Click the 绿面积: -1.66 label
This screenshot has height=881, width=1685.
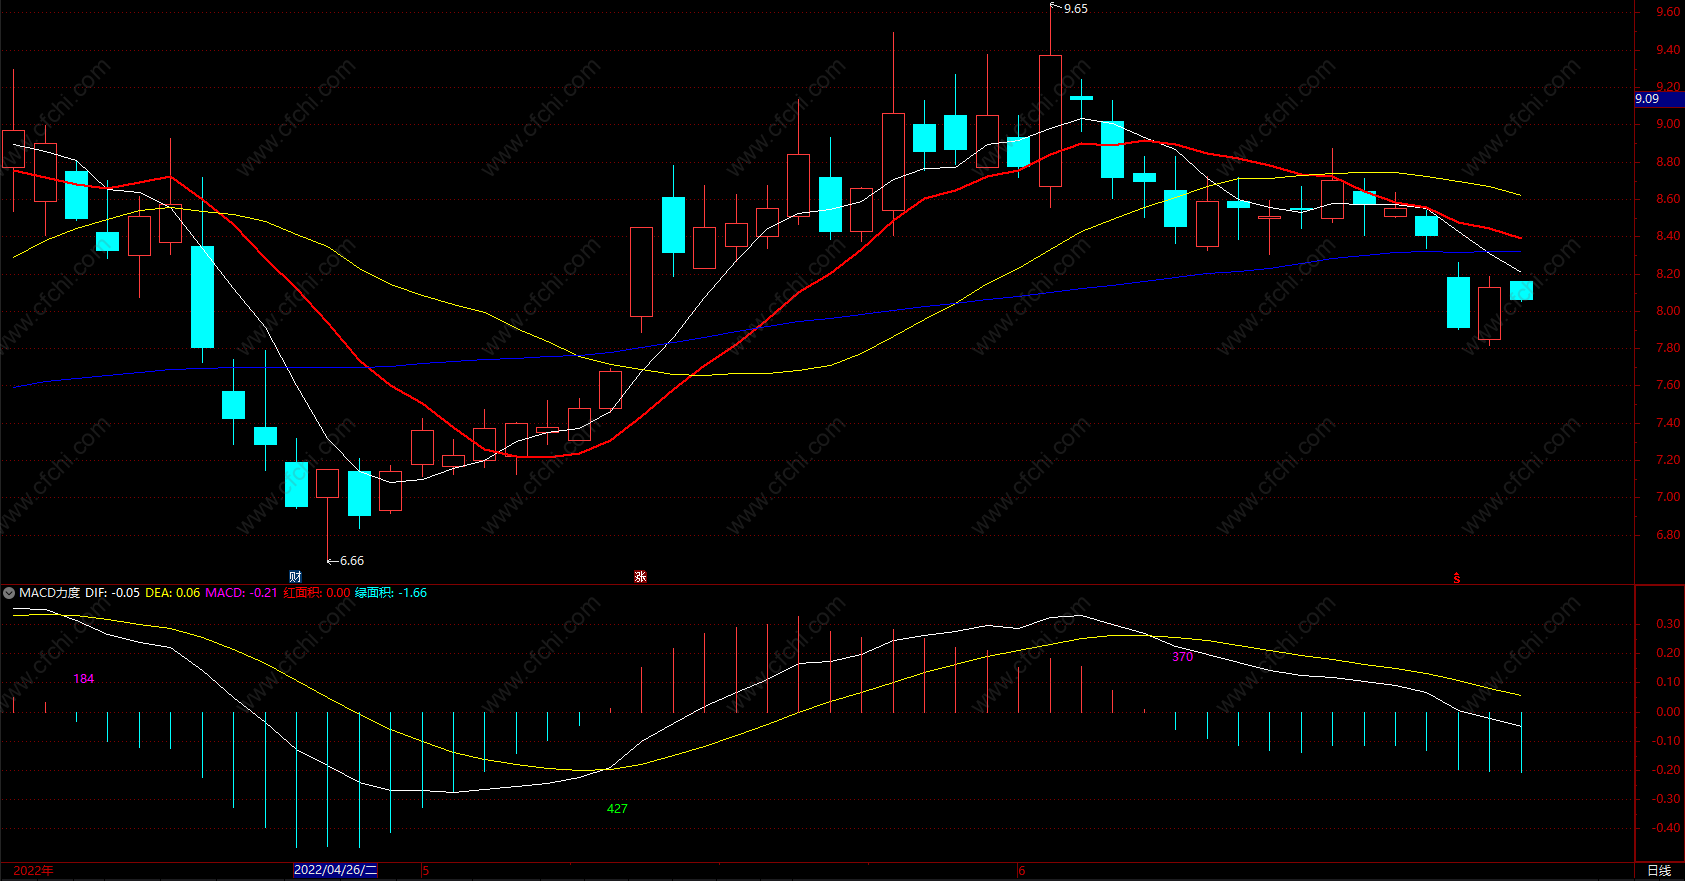391,593
